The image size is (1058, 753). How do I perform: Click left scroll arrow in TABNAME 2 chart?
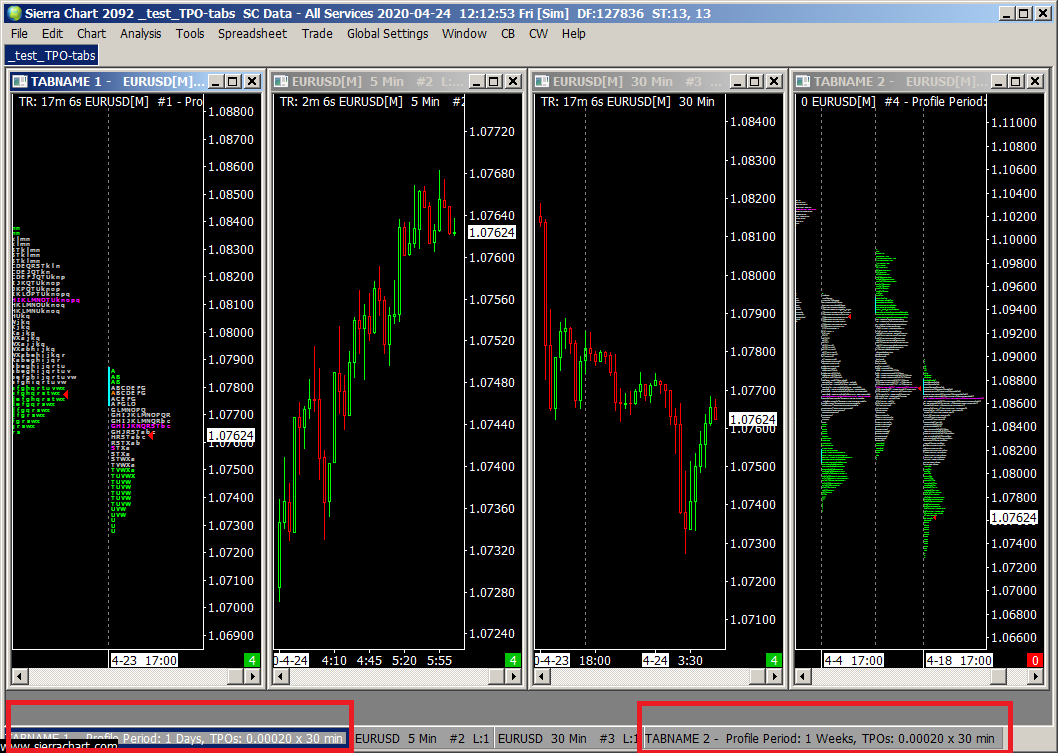click(x=803, y=676)
